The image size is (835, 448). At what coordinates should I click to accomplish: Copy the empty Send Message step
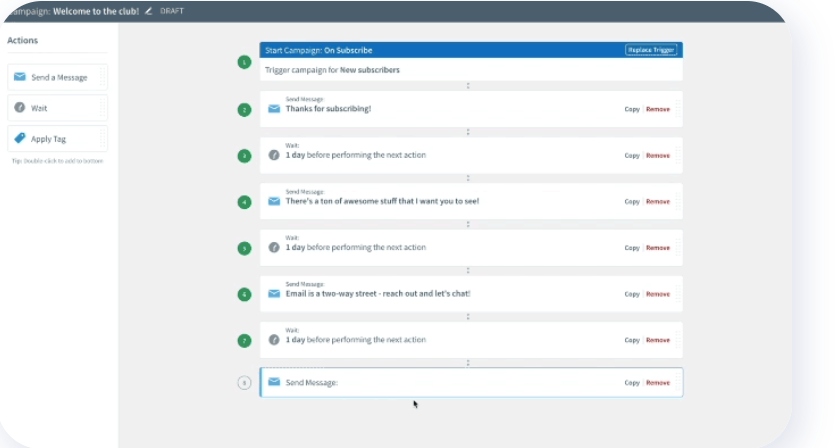631,382
